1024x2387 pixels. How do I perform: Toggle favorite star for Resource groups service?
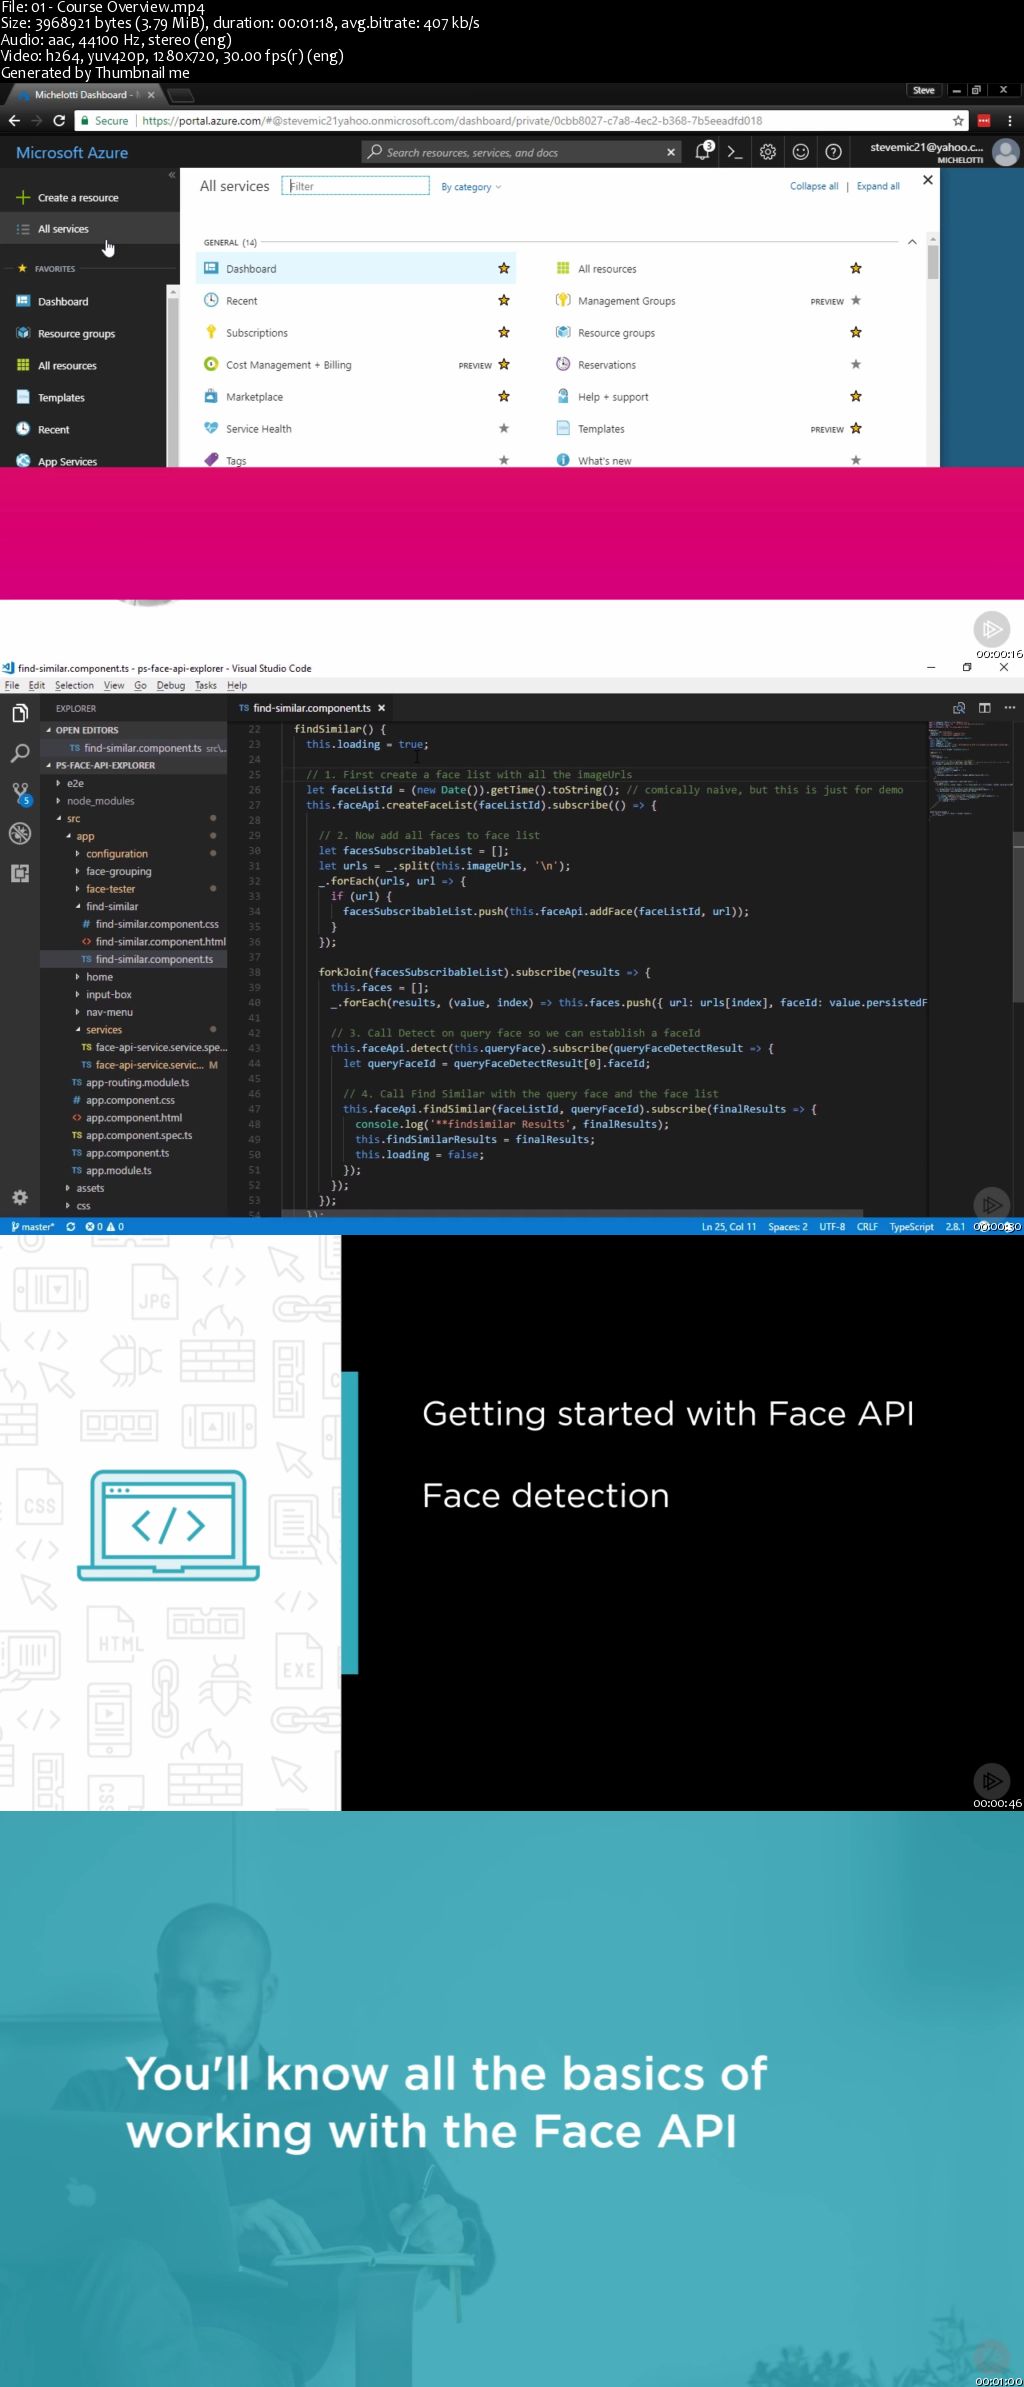click(856, 332)
